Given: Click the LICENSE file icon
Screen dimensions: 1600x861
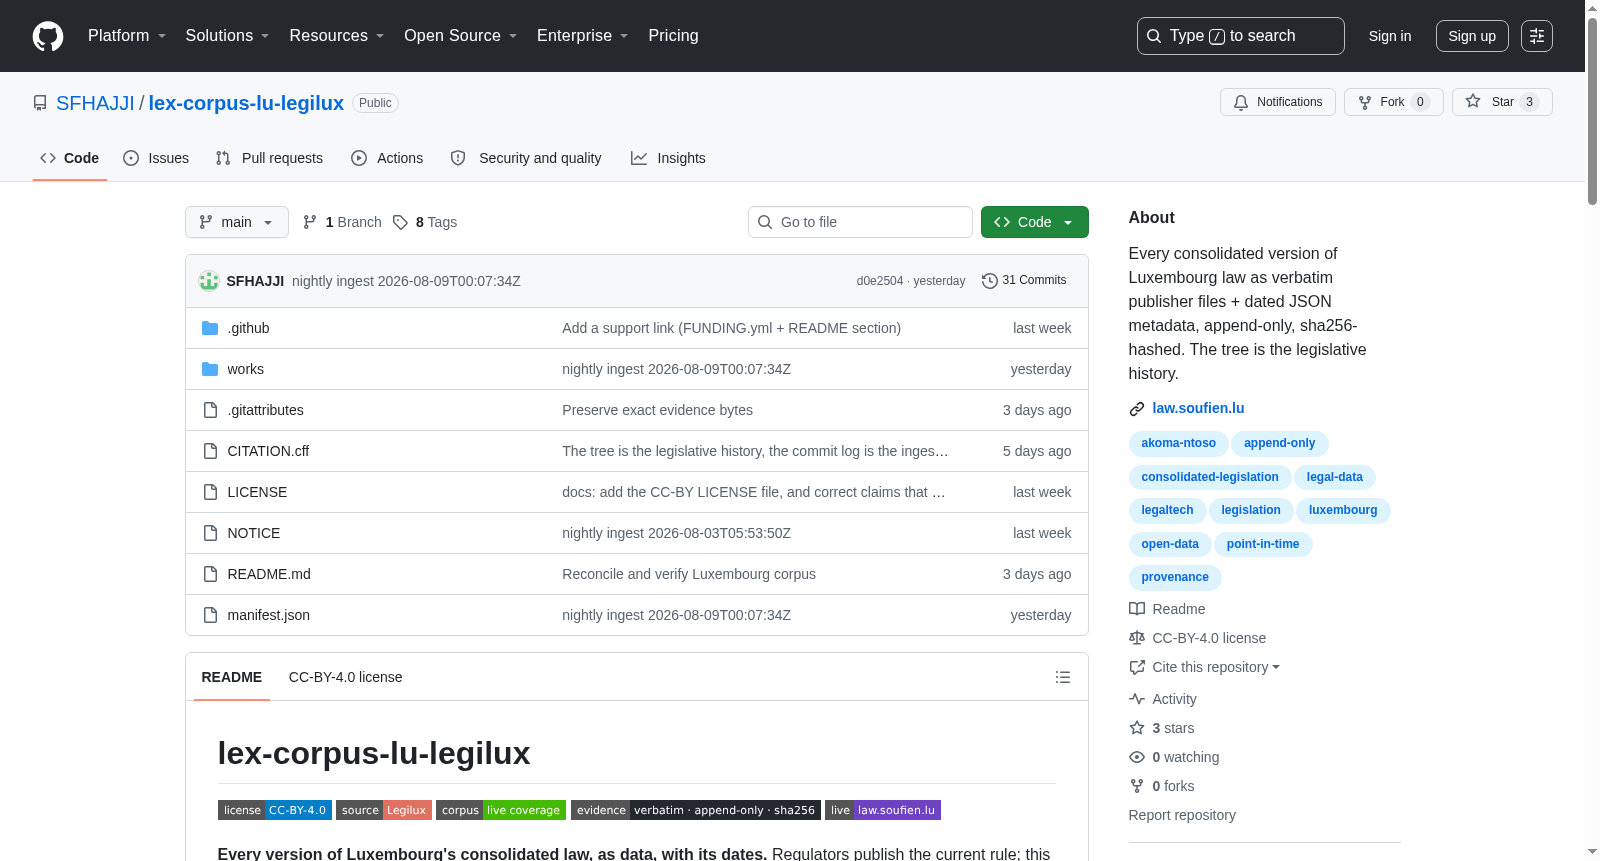Looking at the screenshot, I should [x=210, y=492].
